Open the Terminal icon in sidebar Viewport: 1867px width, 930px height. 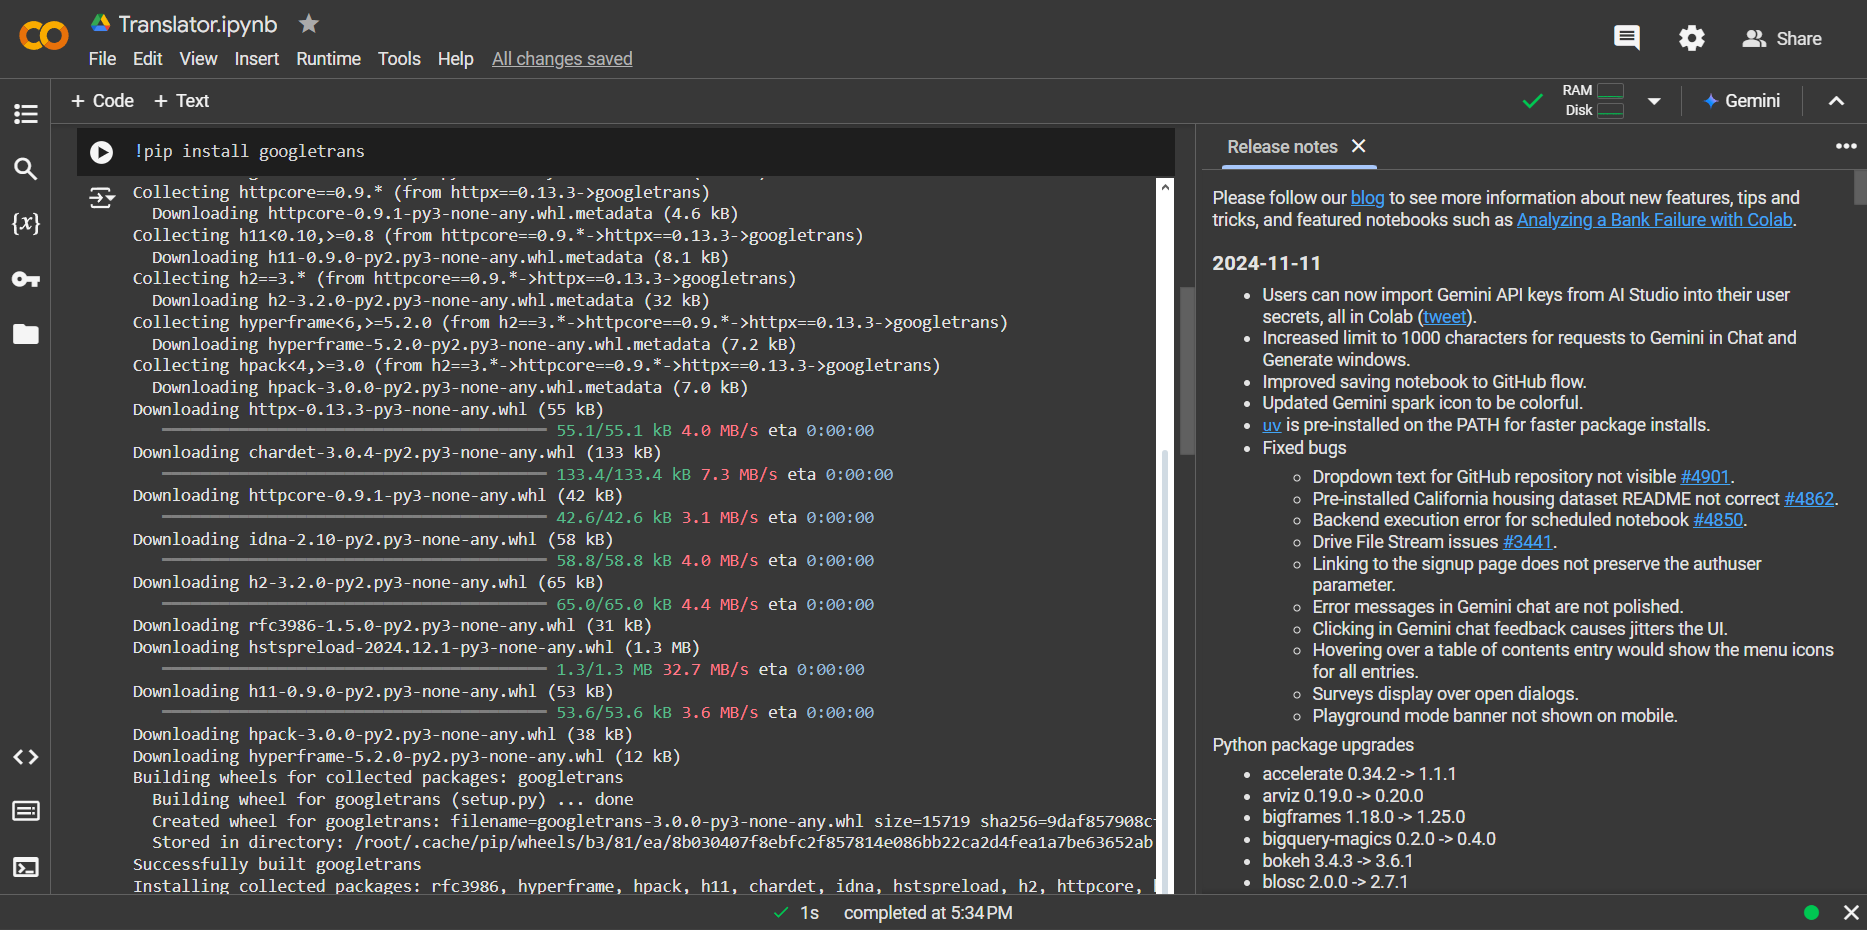coord(26,867)
